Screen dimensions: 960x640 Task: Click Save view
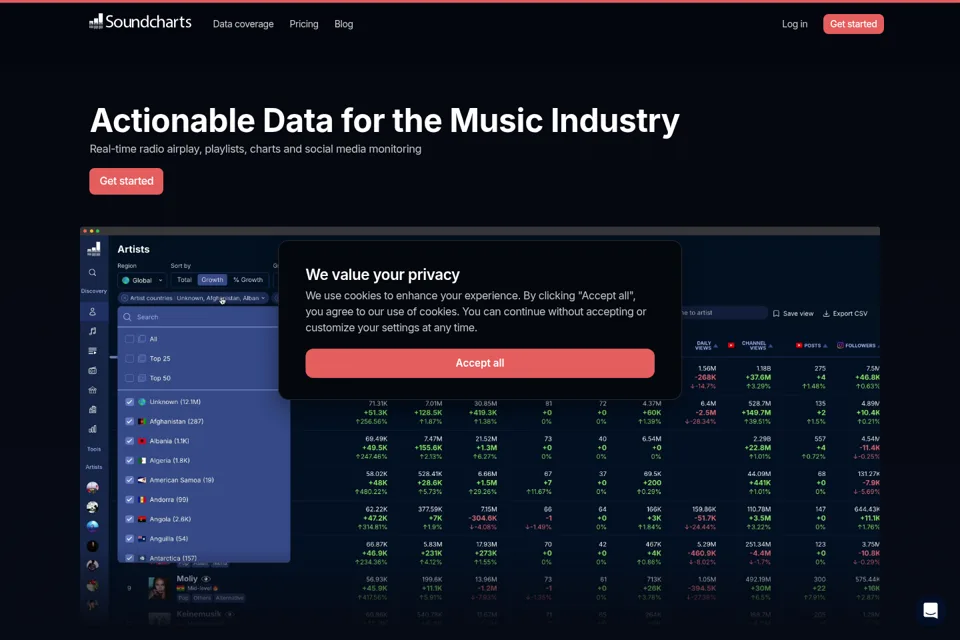coord(793,314)
